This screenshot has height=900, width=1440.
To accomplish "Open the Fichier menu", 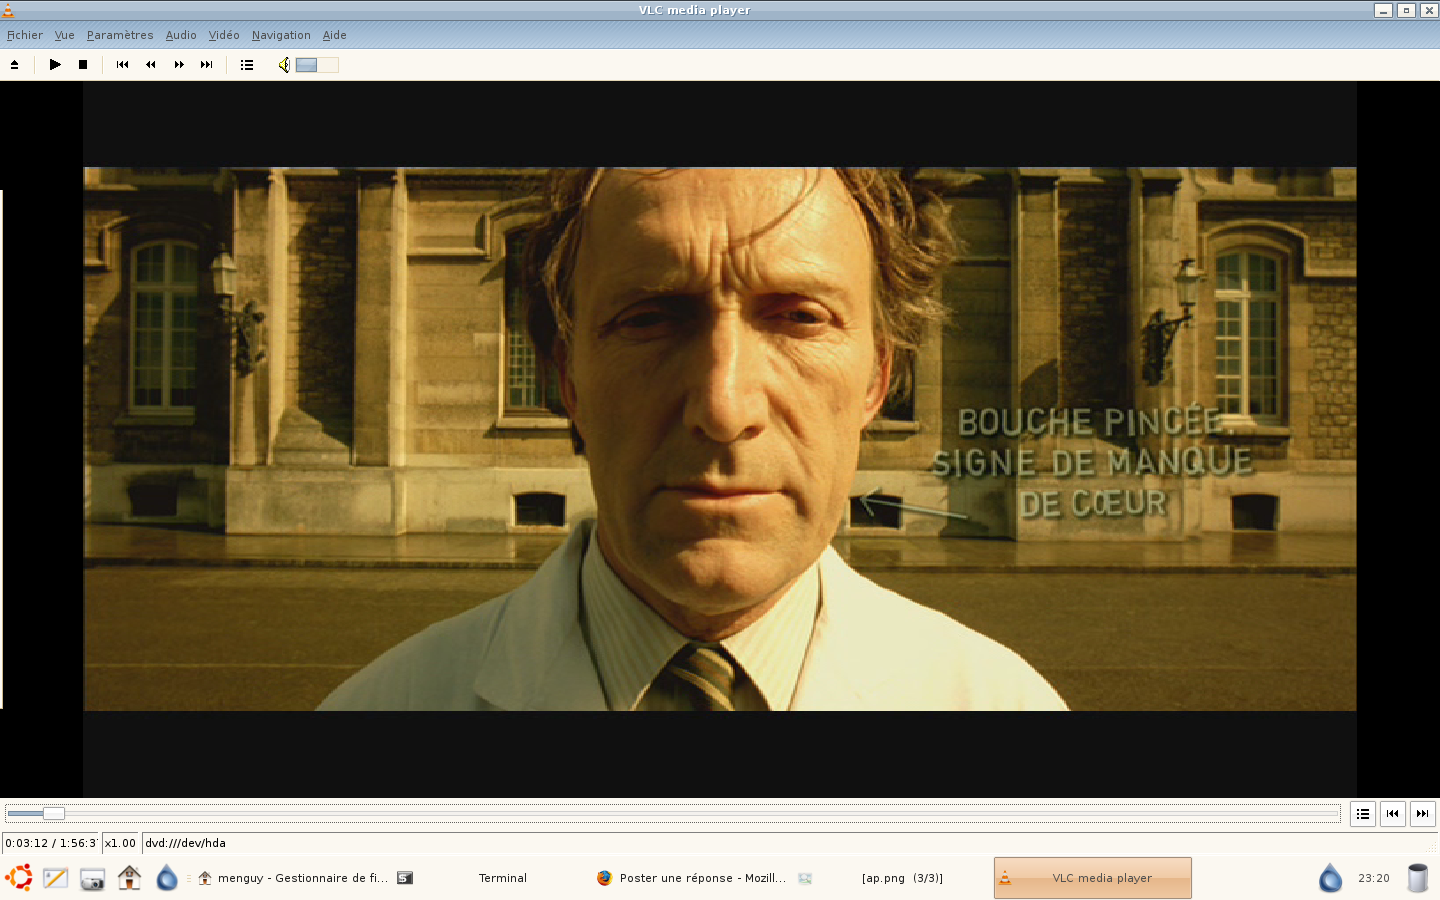I will coord(25,35).
